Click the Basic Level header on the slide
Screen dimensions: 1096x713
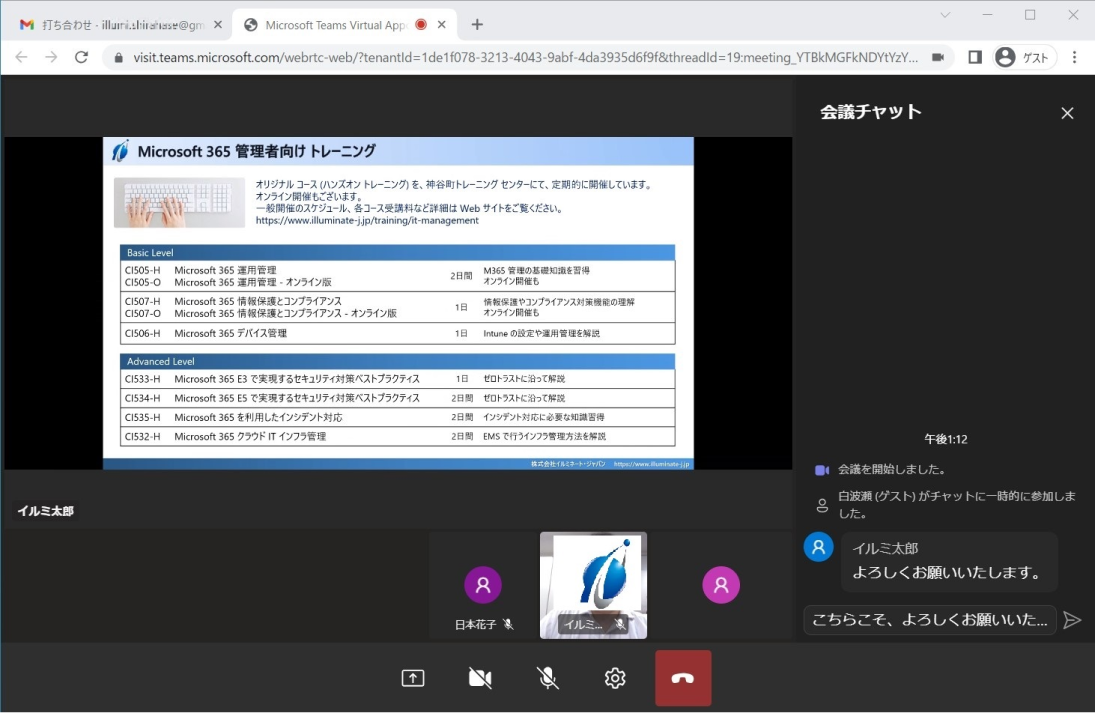click(x=398, y=252)
